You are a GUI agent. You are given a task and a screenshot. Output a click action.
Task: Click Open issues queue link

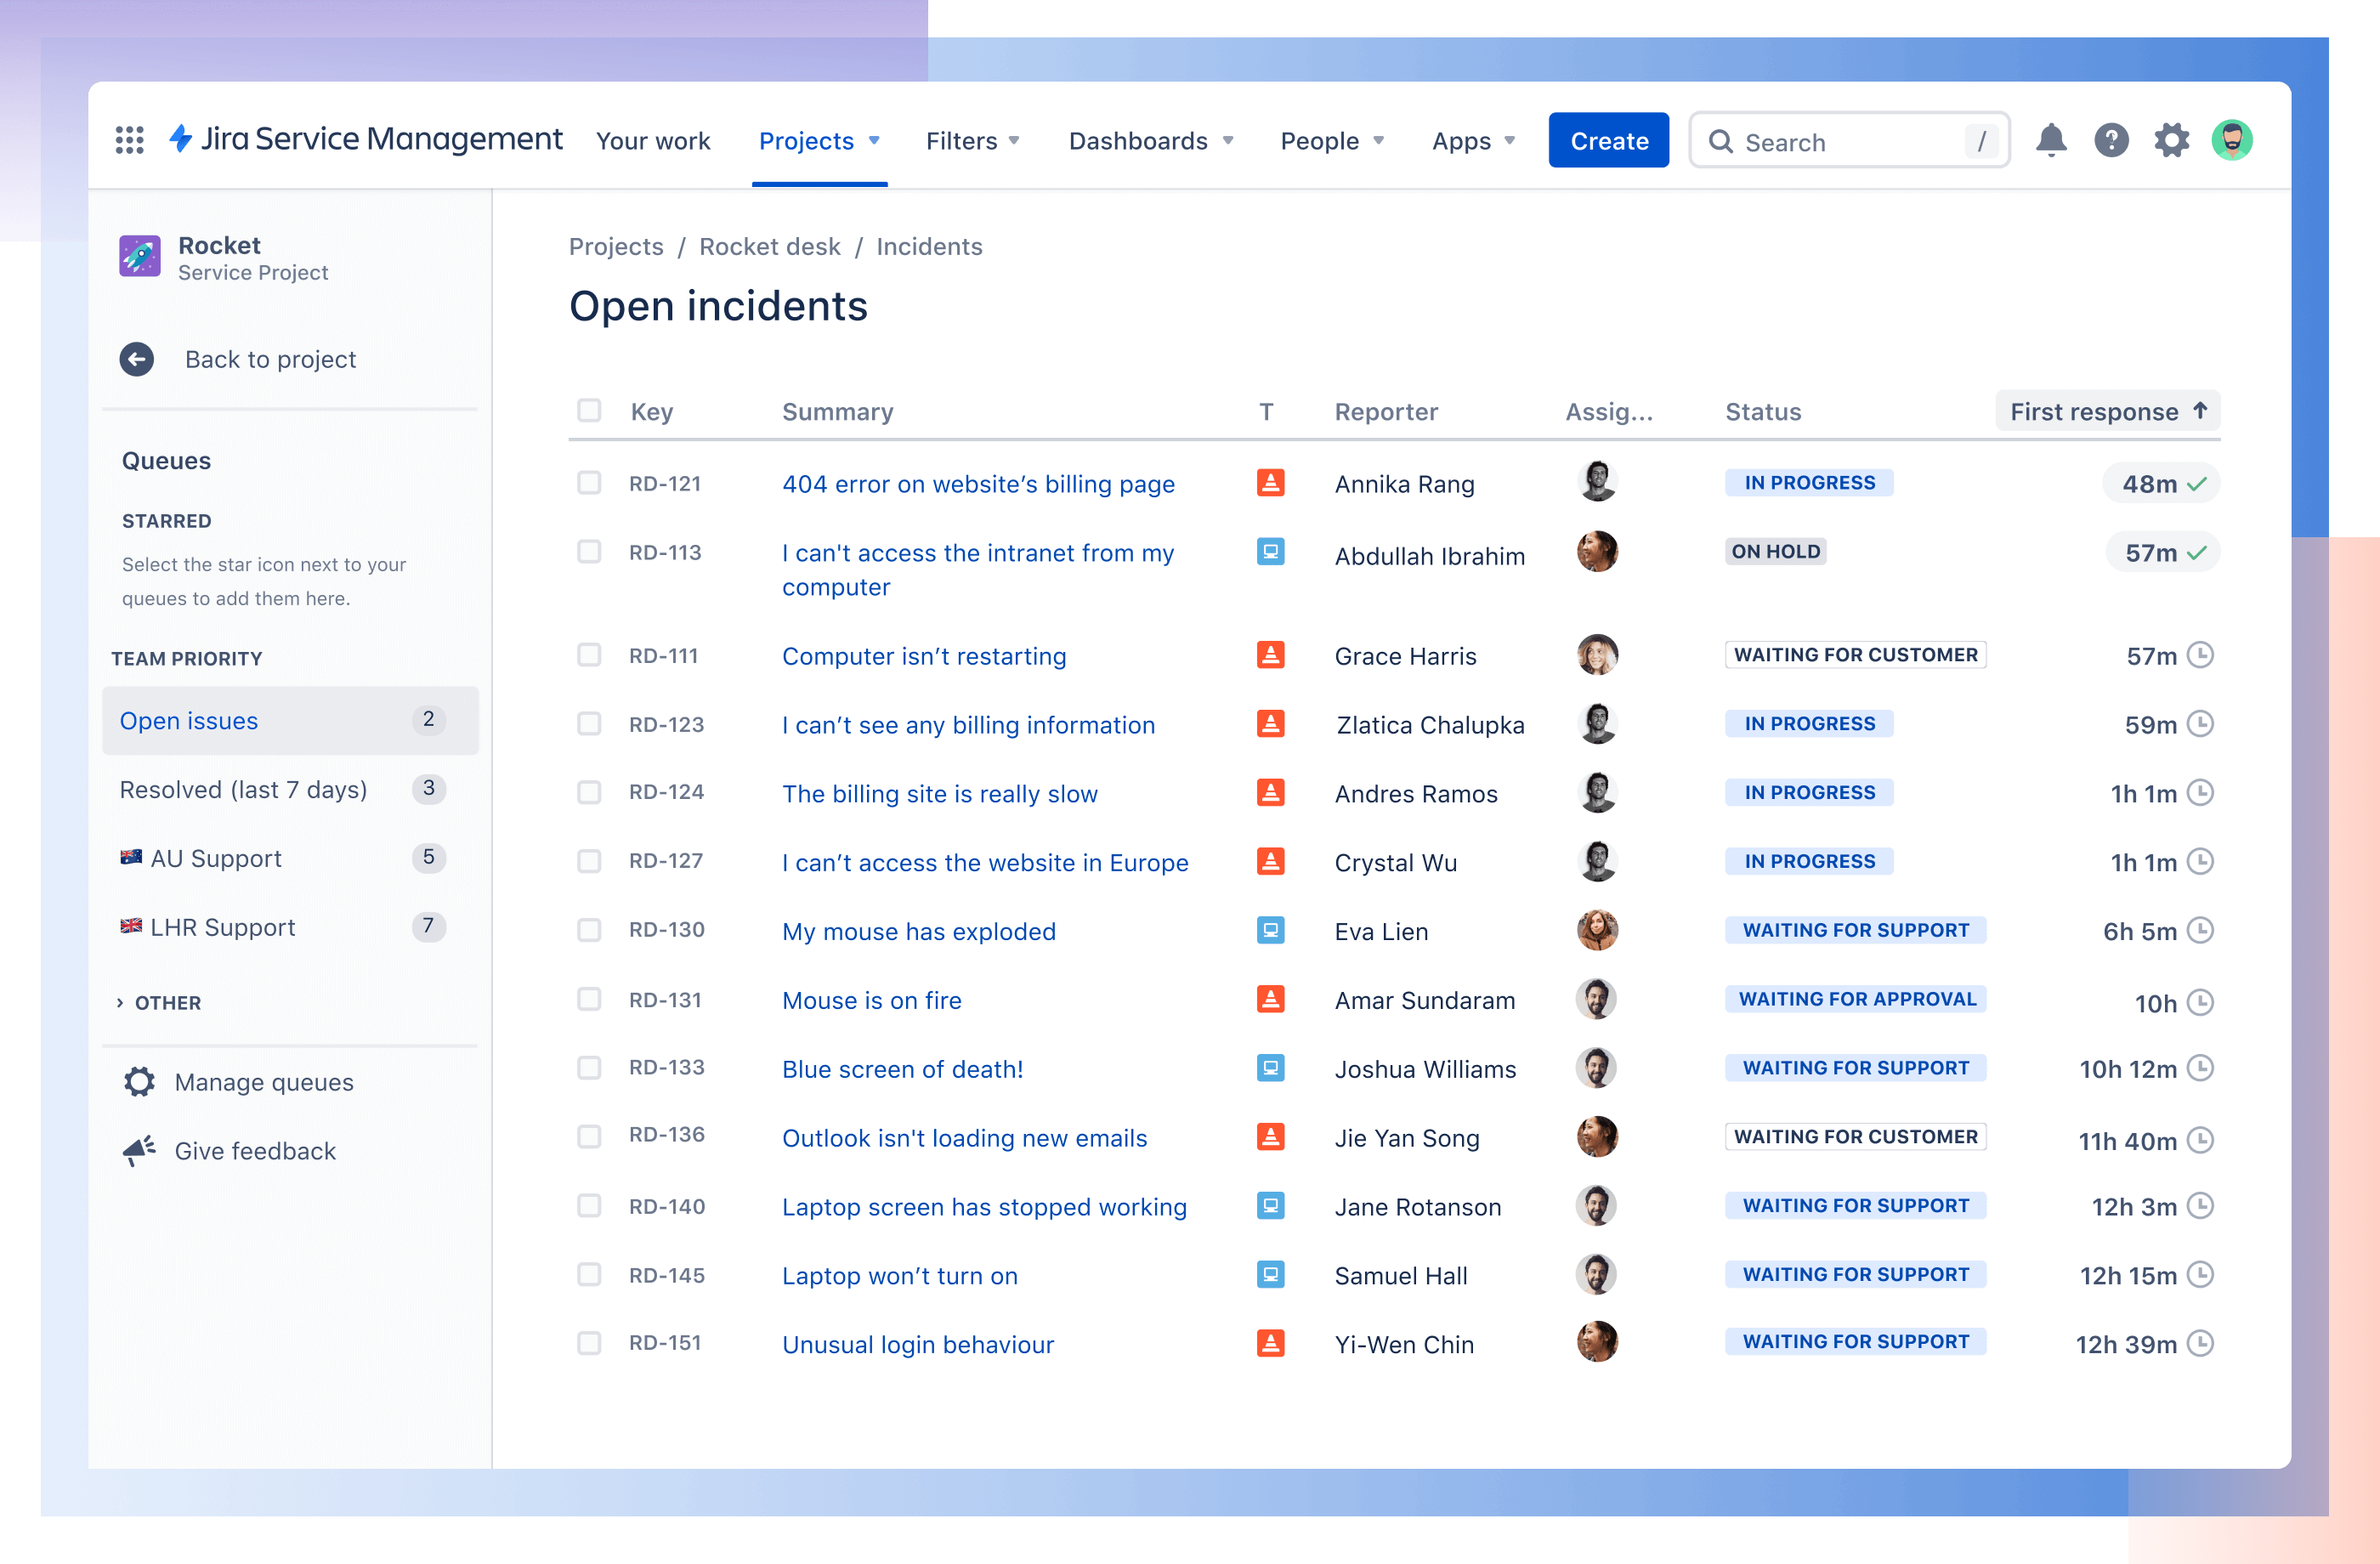coord(189,719)
